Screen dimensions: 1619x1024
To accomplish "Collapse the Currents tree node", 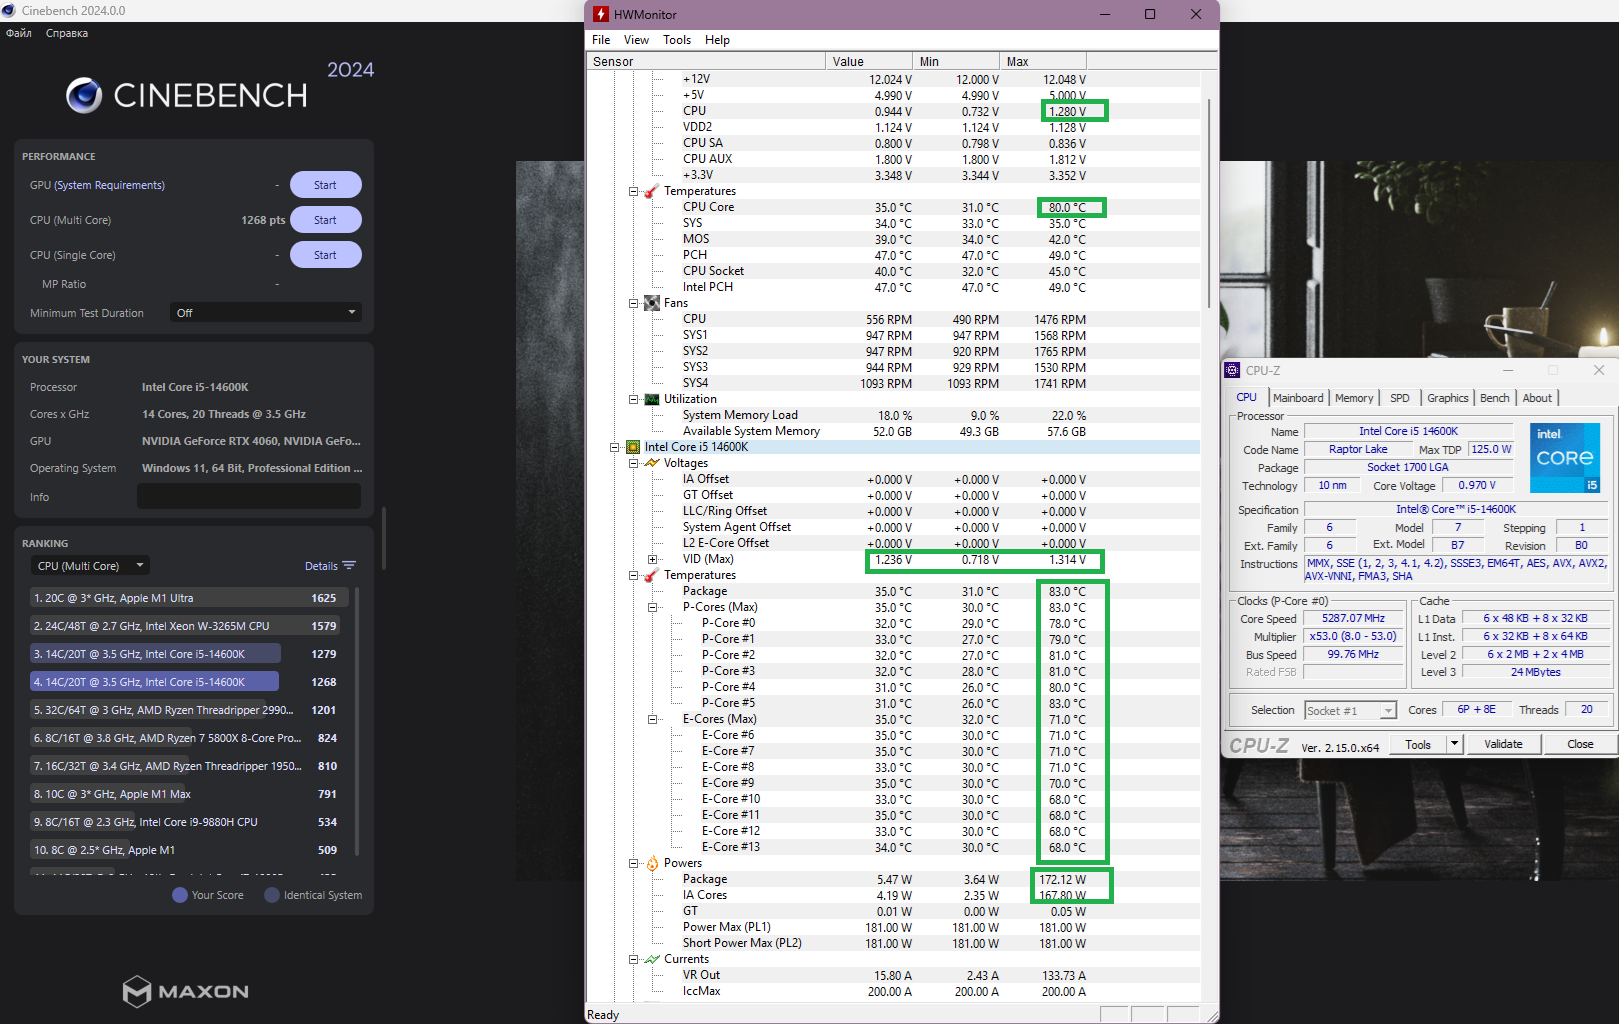I will 633,959.
